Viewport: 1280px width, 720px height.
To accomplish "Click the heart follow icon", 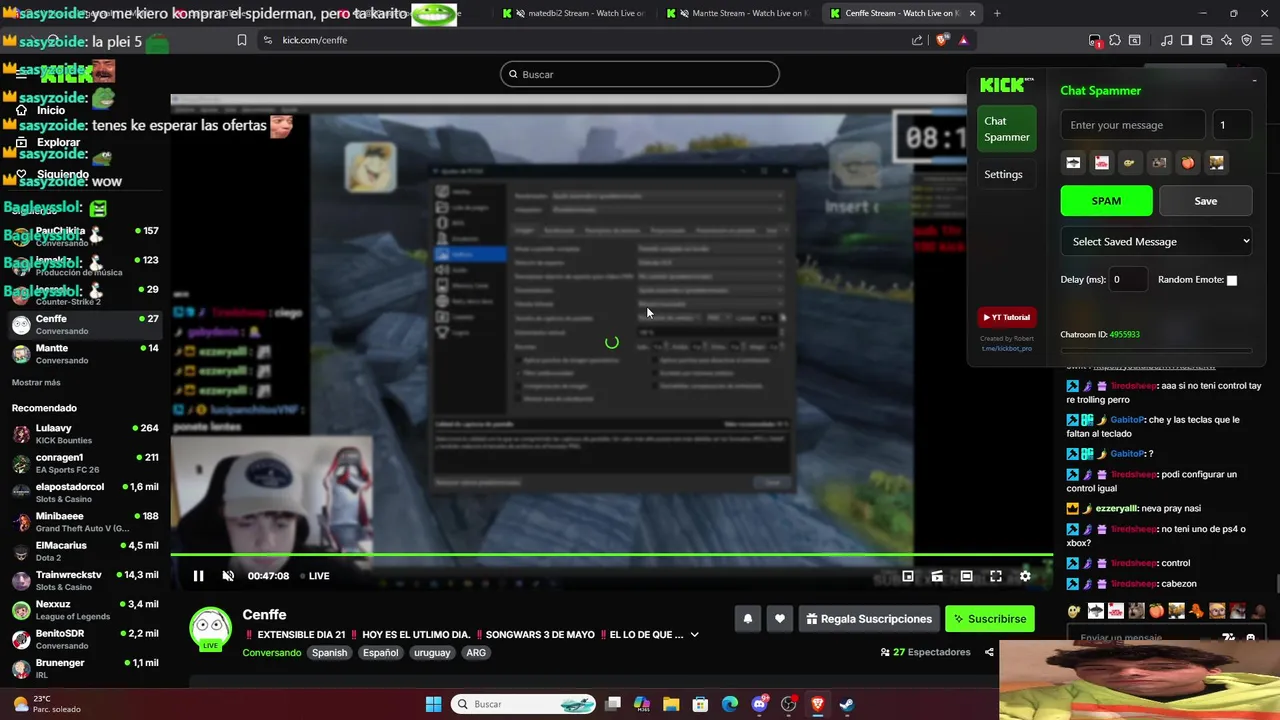I will pos(779,619).
